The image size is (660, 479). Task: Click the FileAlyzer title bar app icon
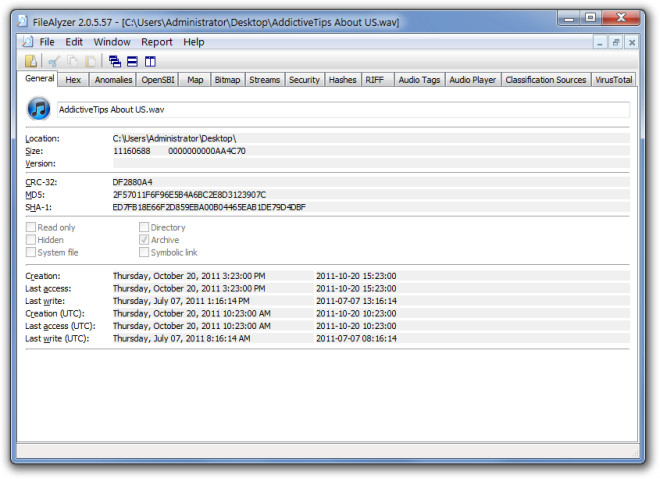pos(23,21)
